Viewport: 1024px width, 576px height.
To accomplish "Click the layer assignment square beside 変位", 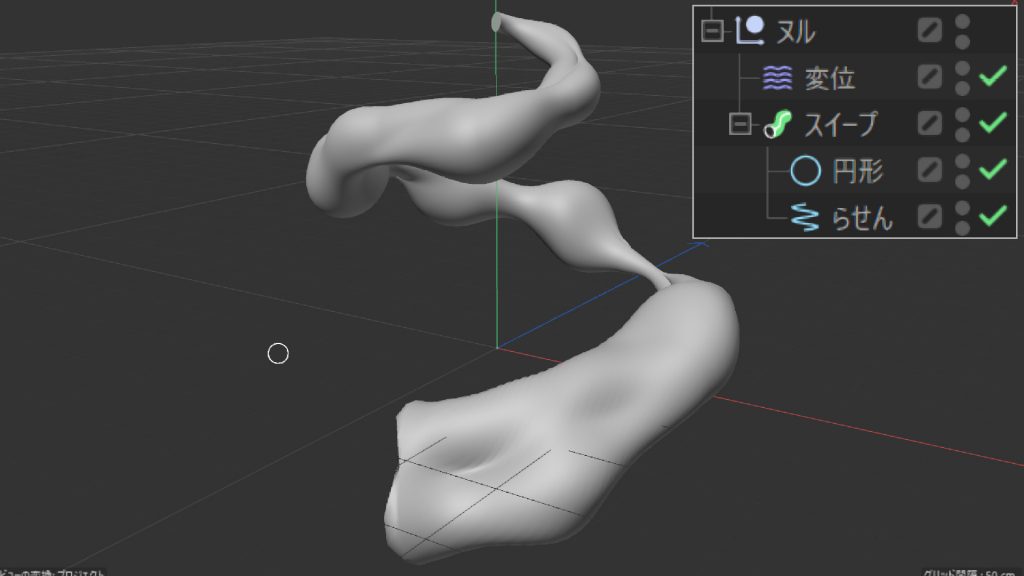I will click(928, 77).
